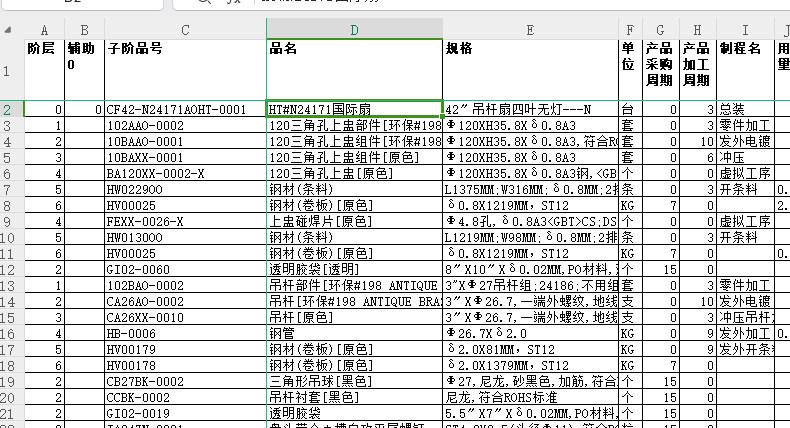This screenshot has height=428, width=790.
Task: Click cell 尼龙,符合ROHS标准
Action: (531, 397)
